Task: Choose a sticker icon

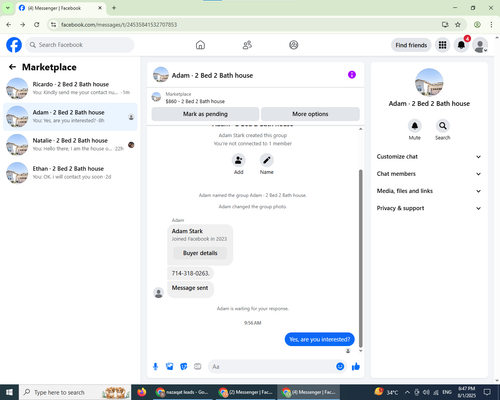Action: tap(184, 367)
